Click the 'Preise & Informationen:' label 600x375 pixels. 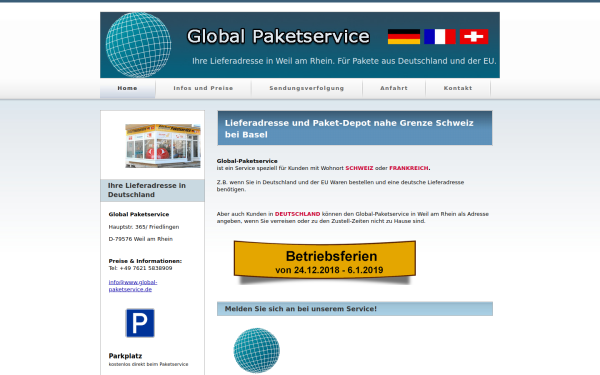(145, 261)
